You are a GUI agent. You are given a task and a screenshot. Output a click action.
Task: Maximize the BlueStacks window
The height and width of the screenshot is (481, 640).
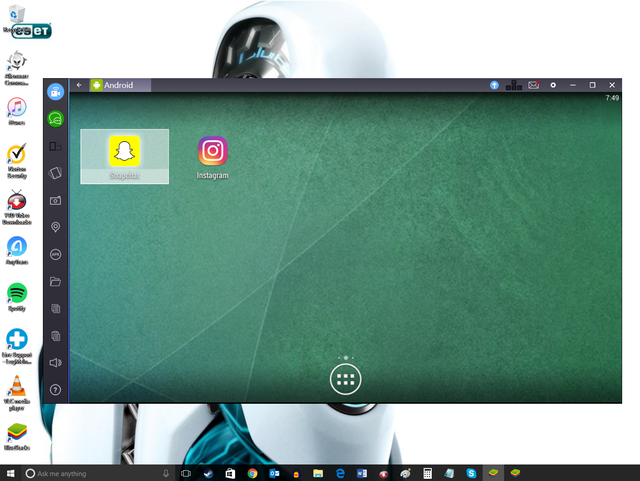(x=592, y=85)
